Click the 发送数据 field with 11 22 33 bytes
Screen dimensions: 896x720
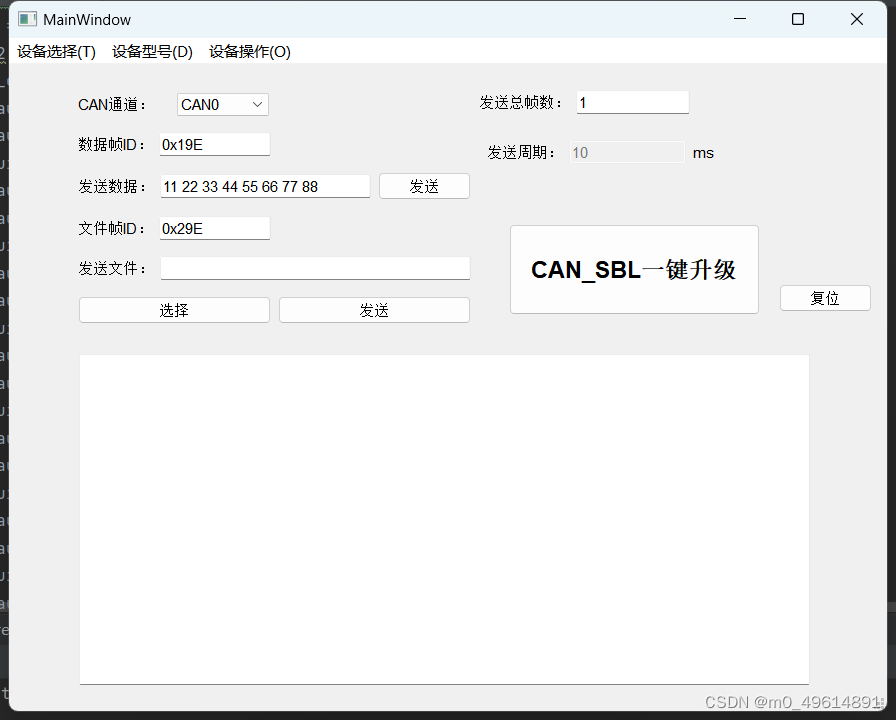(265, 186)
